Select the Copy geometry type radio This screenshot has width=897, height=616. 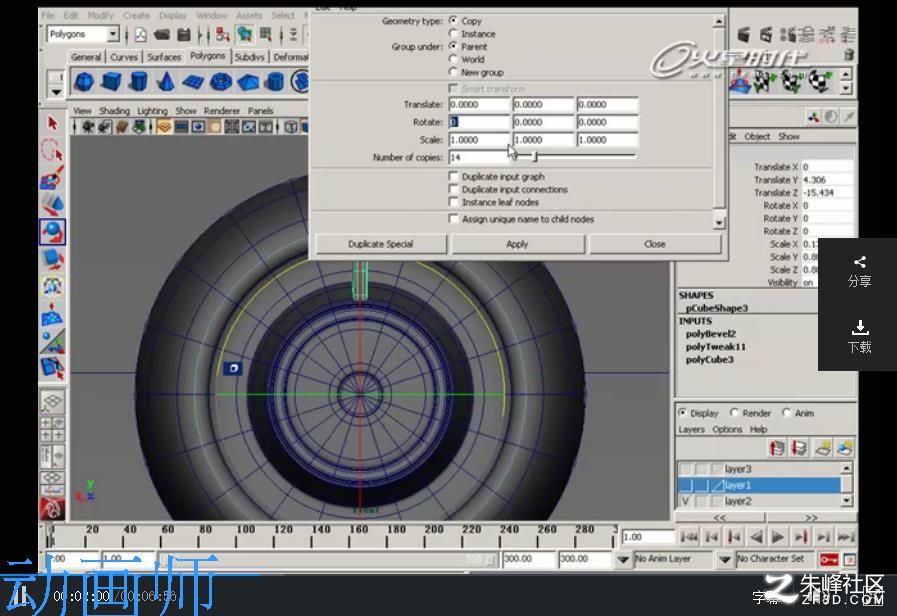click(x=454, y=21)
